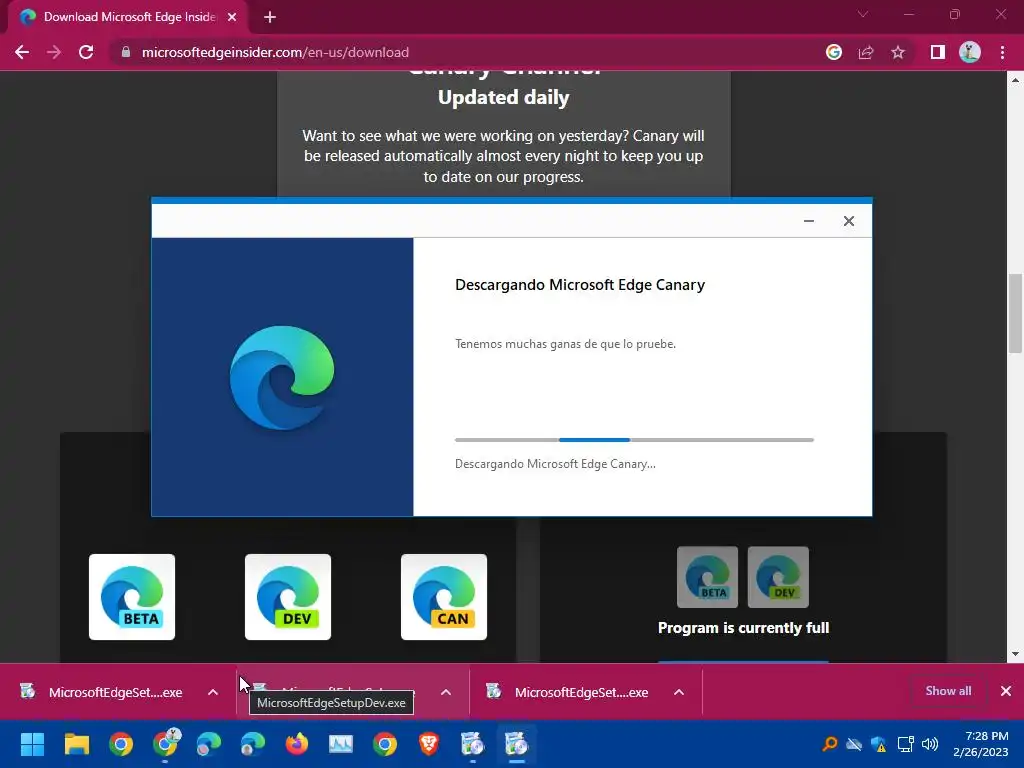Image resolution: width=1024 pixels, height=768 pixels.
Task: Close the downloads bar
Action: click(x=1006, y=691)
